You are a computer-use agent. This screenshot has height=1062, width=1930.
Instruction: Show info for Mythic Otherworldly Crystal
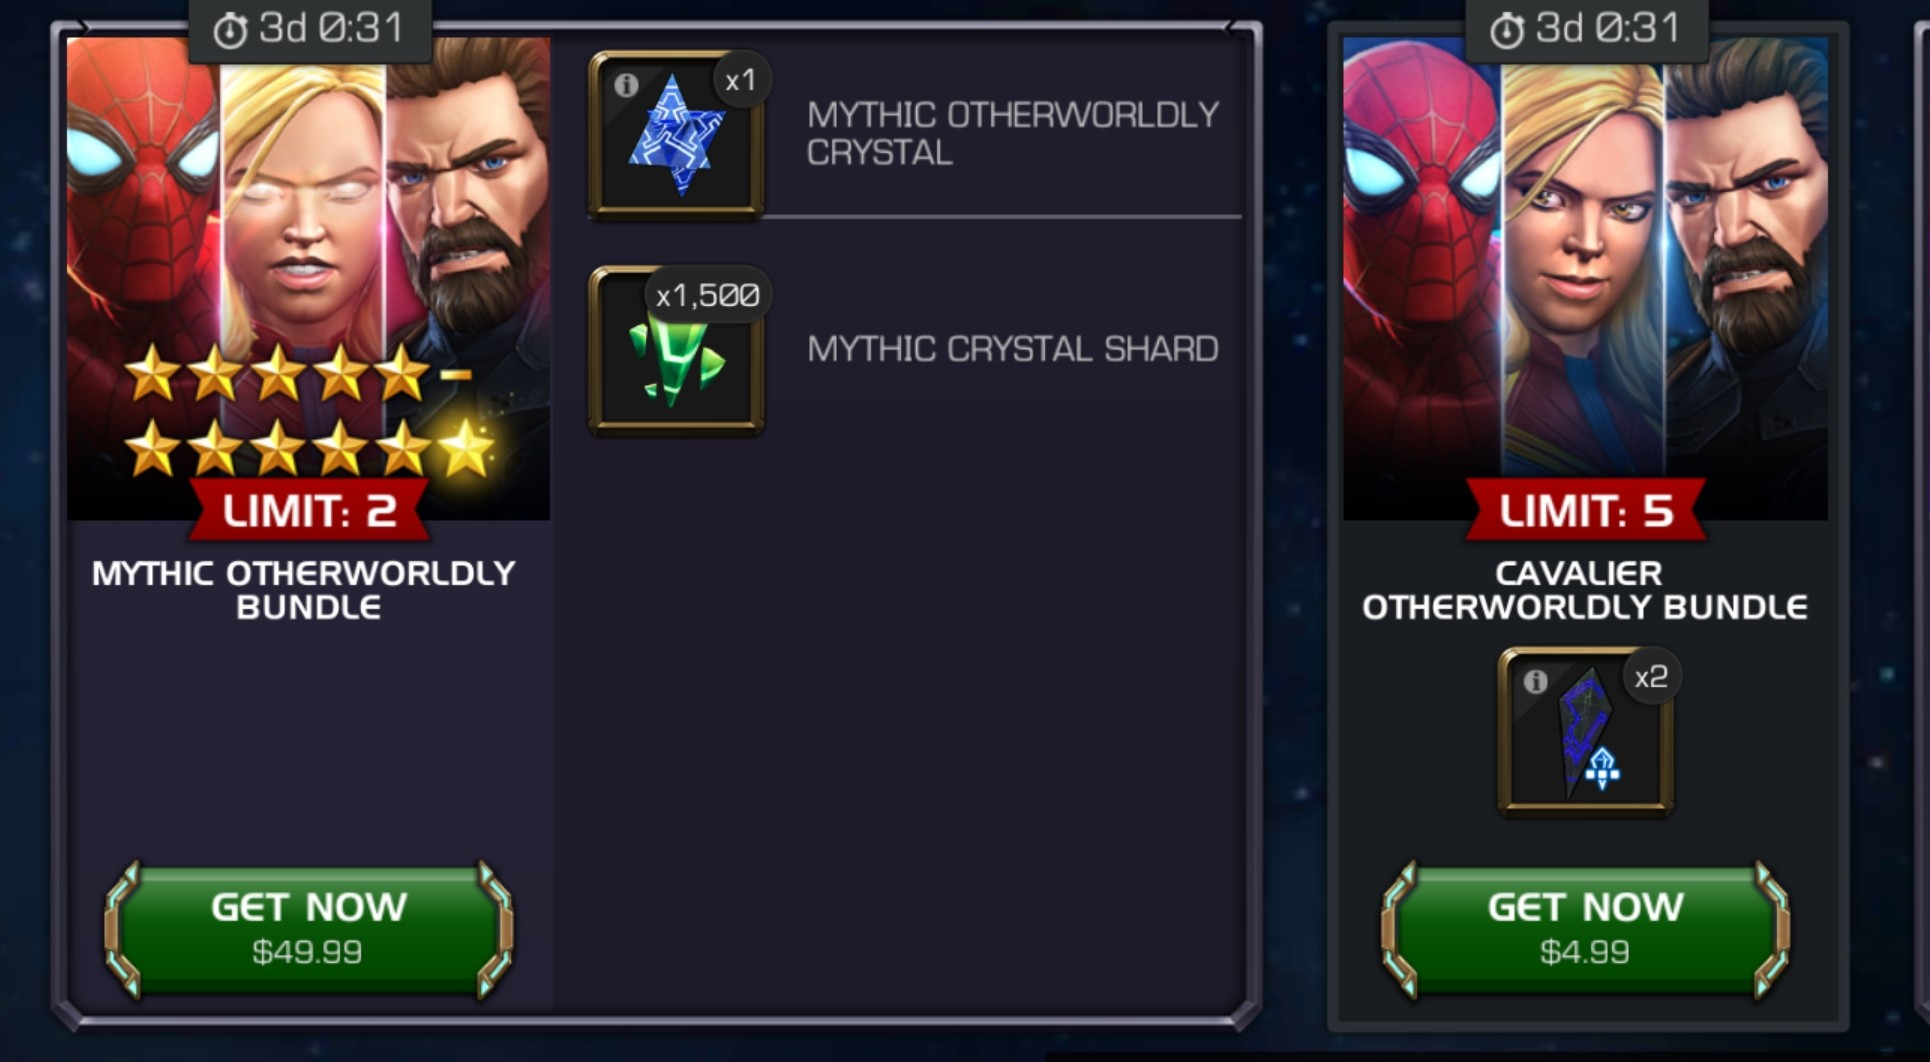coord(626,85)
